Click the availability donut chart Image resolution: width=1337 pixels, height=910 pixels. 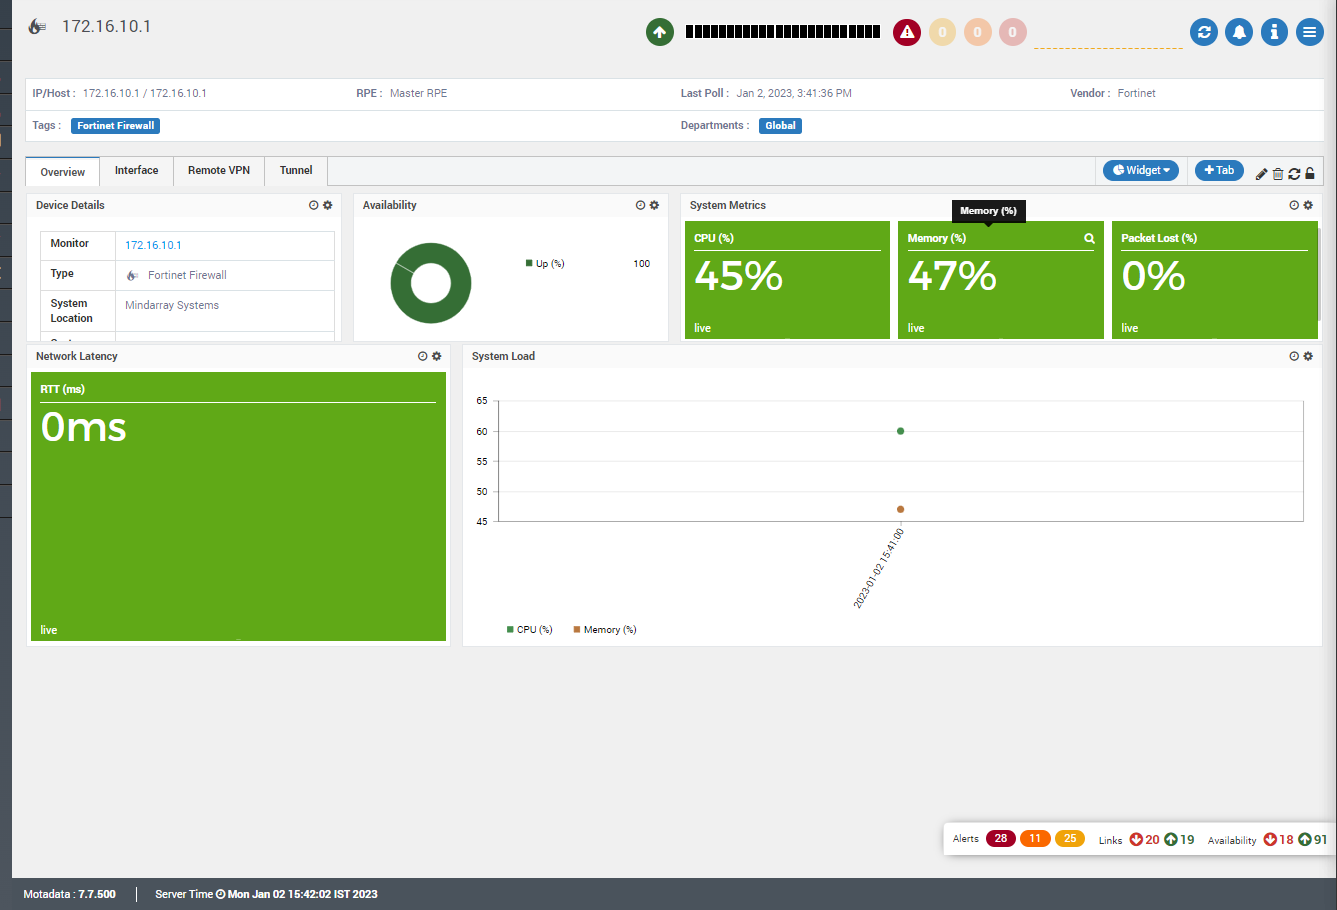tap(431, 283)
